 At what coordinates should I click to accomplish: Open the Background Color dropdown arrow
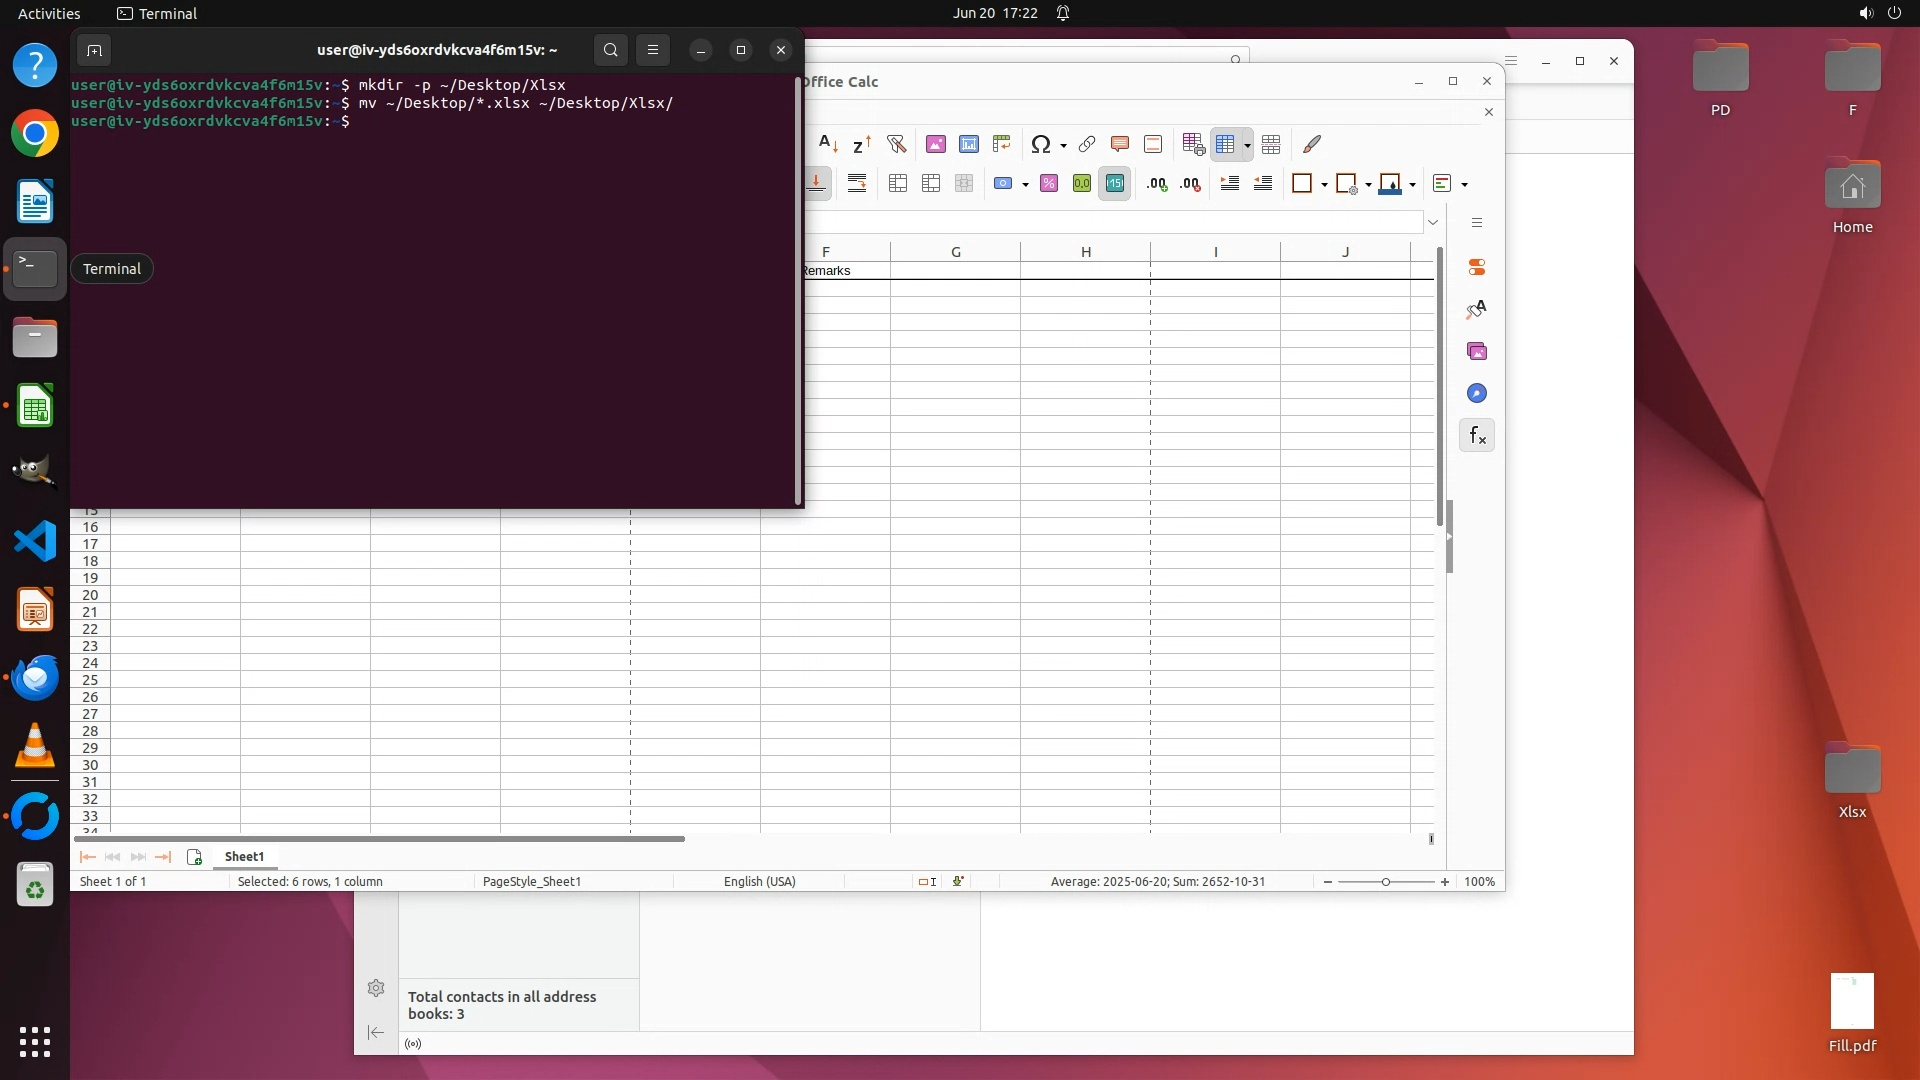[x=1412, y=185]
